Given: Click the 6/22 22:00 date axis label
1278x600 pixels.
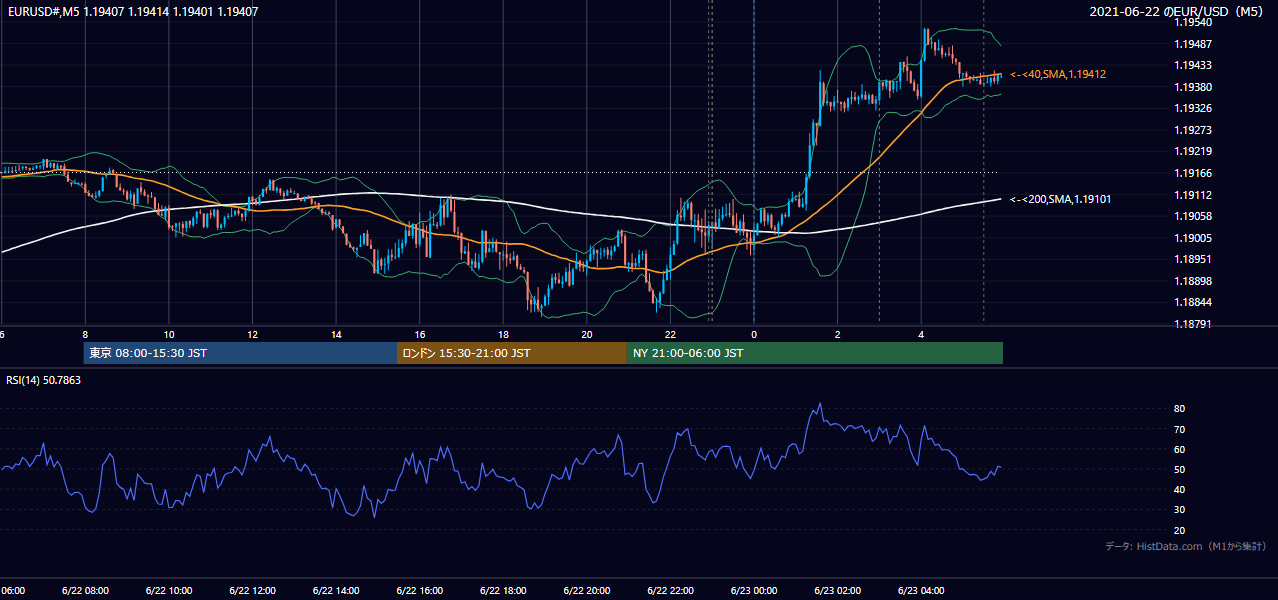Looking at the screenshot, I should click(x=670, y=591).
